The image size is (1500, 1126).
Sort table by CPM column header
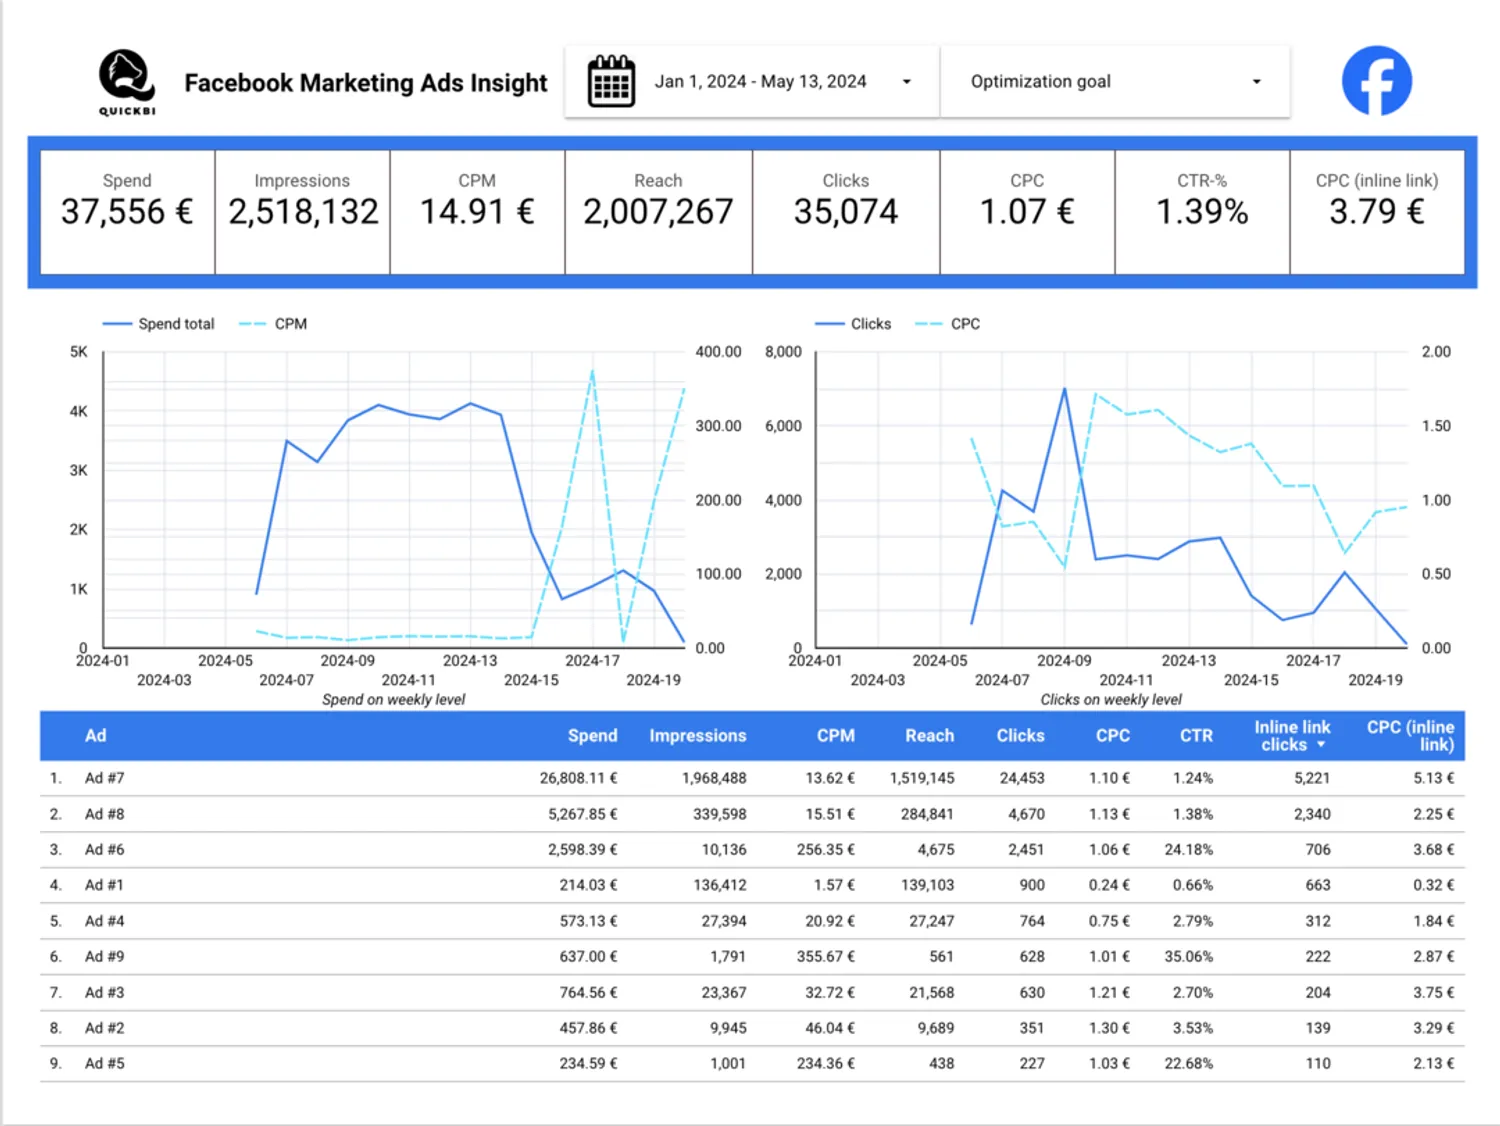pos(835,736)
